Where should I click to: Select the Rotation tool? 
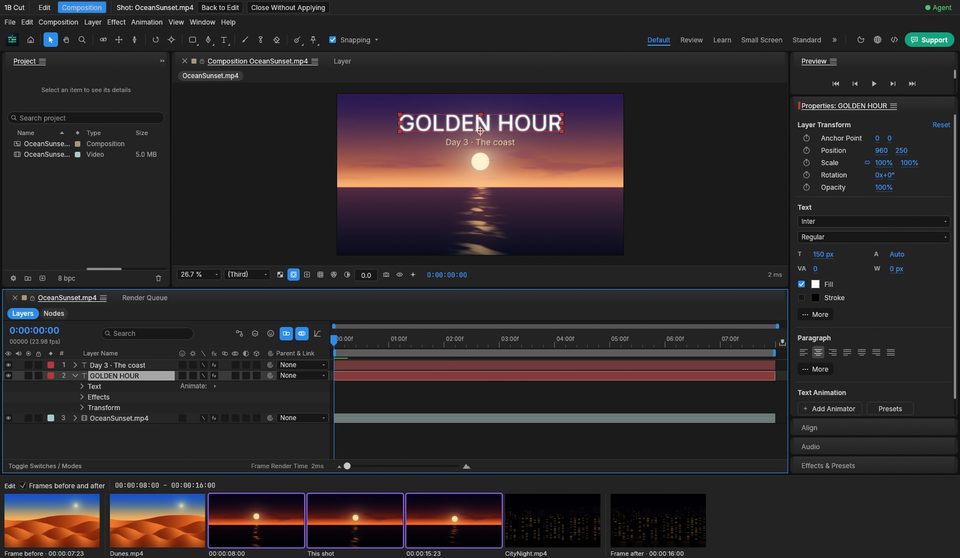(156, 40)
